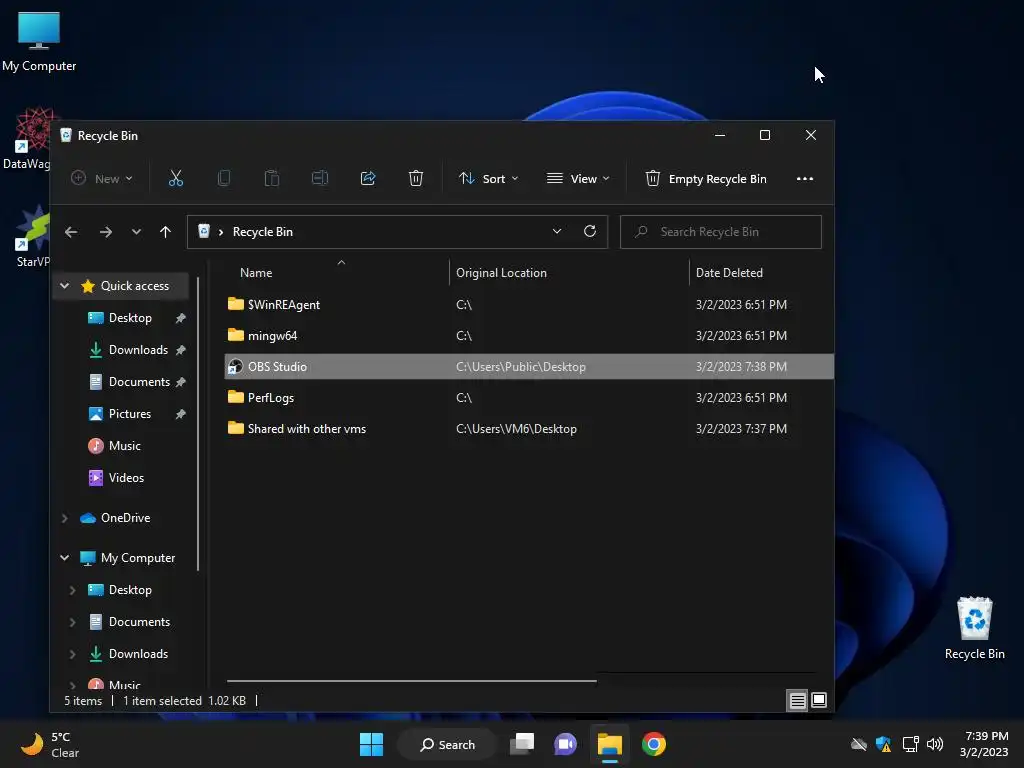Open the View dropdown menu
Viewport: 1024px width, 768px height.
[578, 178]
